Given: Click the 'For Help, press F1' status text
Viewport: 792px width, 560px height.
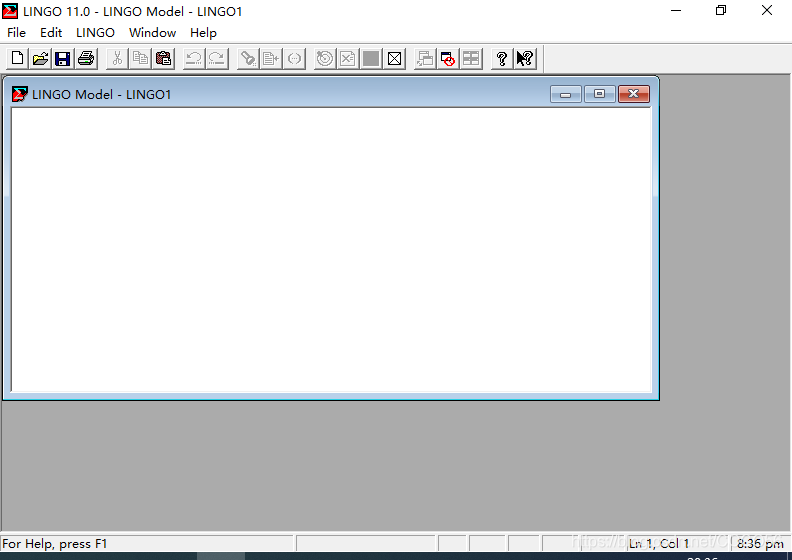Looking at the screenshot, I should [55, 544].
